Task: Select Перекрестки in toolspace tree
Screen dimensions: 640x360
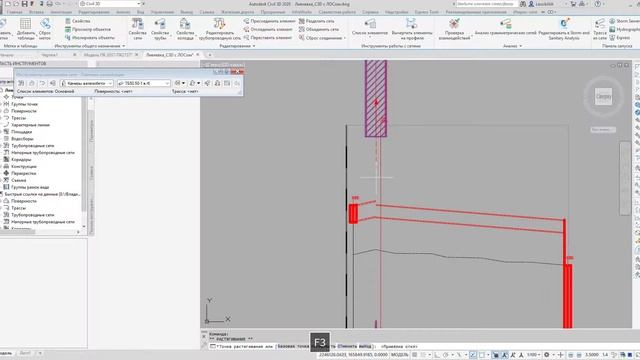Action: [x=24, y=173]
